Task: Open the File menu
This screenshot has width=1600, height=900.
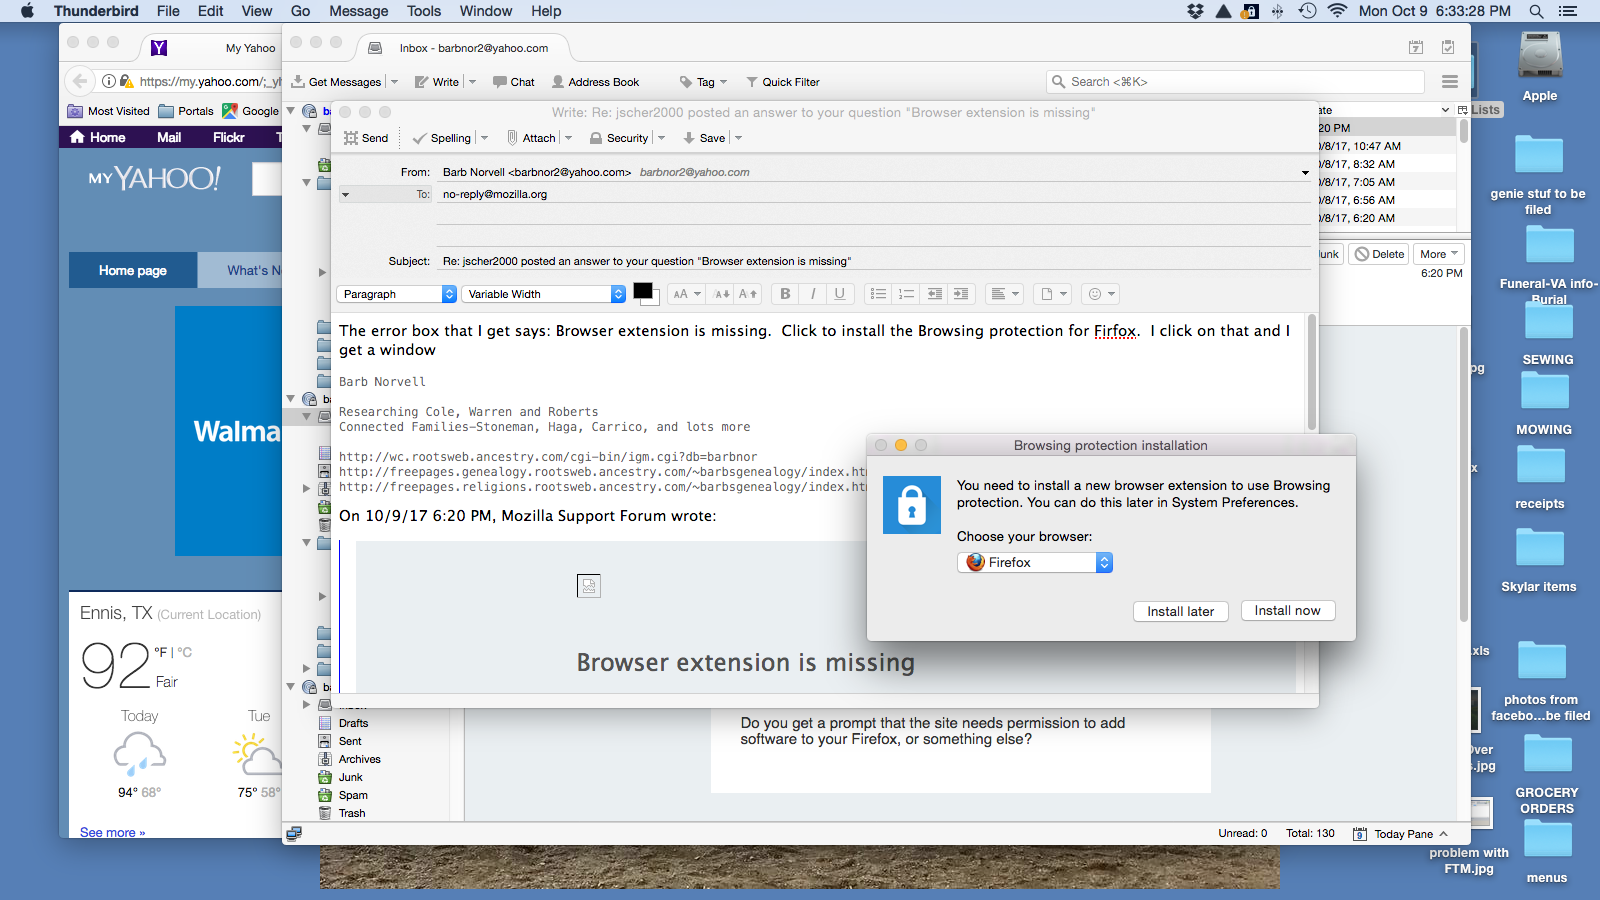Action: pos(168,11)
